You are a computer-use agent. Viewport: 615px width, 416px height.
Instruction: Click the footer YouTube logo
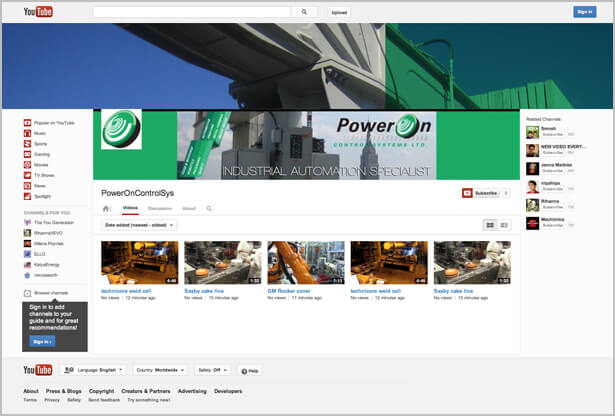tap(38, 370)
